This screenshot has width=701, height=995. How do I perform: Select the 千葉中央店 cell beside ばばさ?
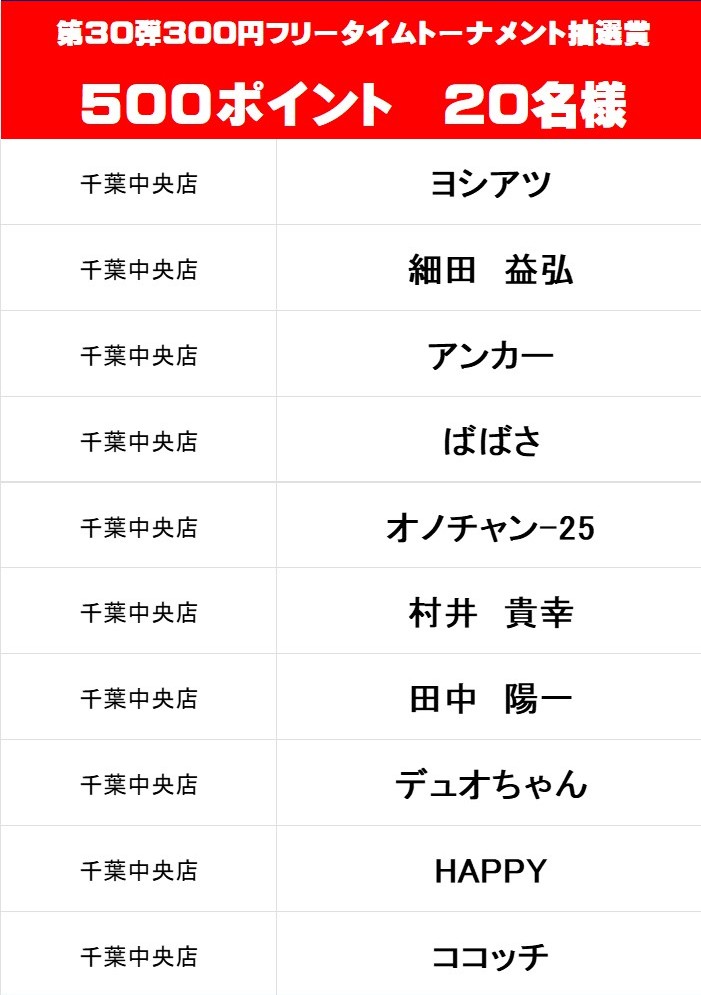[x=139, y=442]
